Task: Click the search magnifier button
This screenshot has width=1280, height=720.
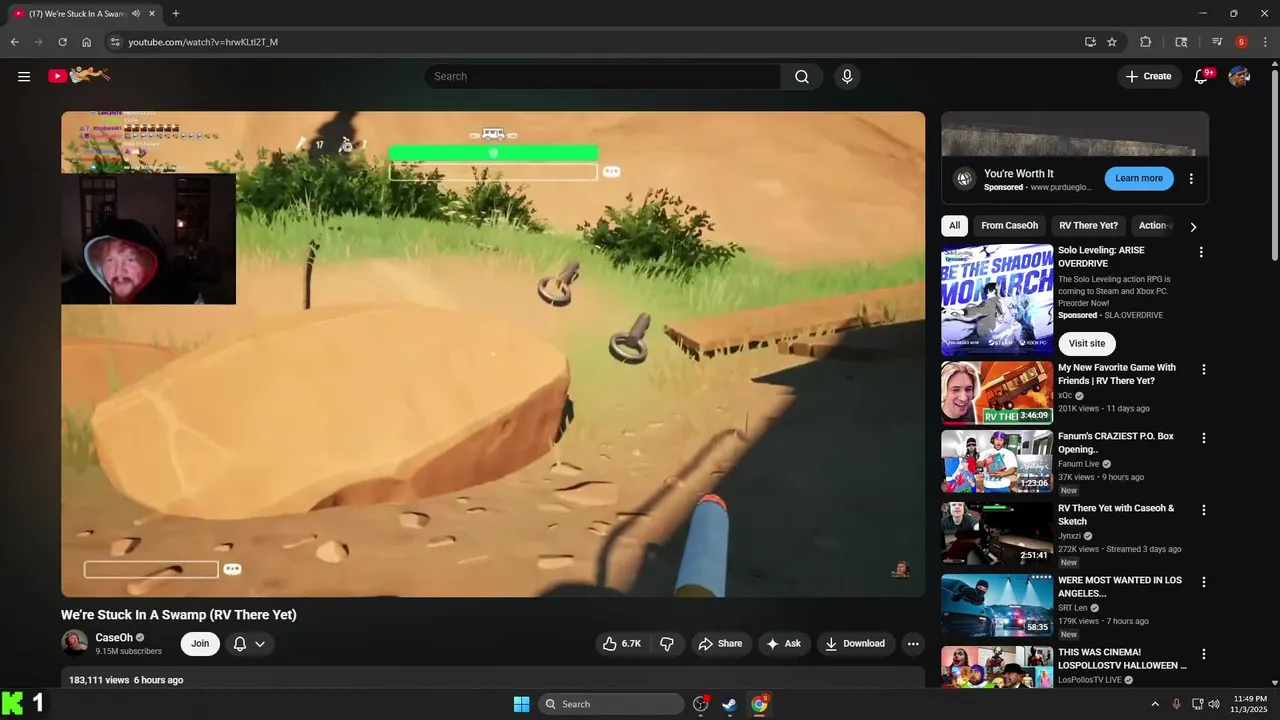Action: [802, 76]
